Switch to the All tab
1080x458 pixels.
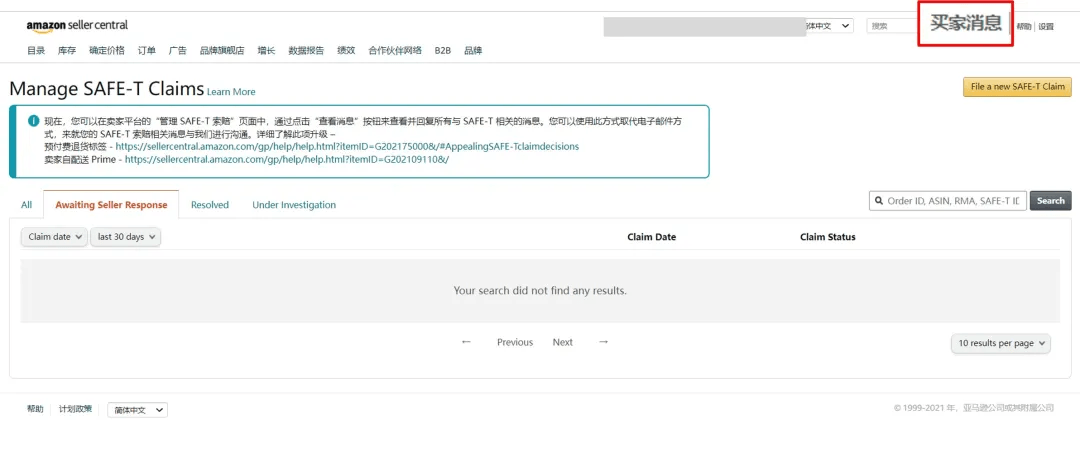(x=26, y=205)
